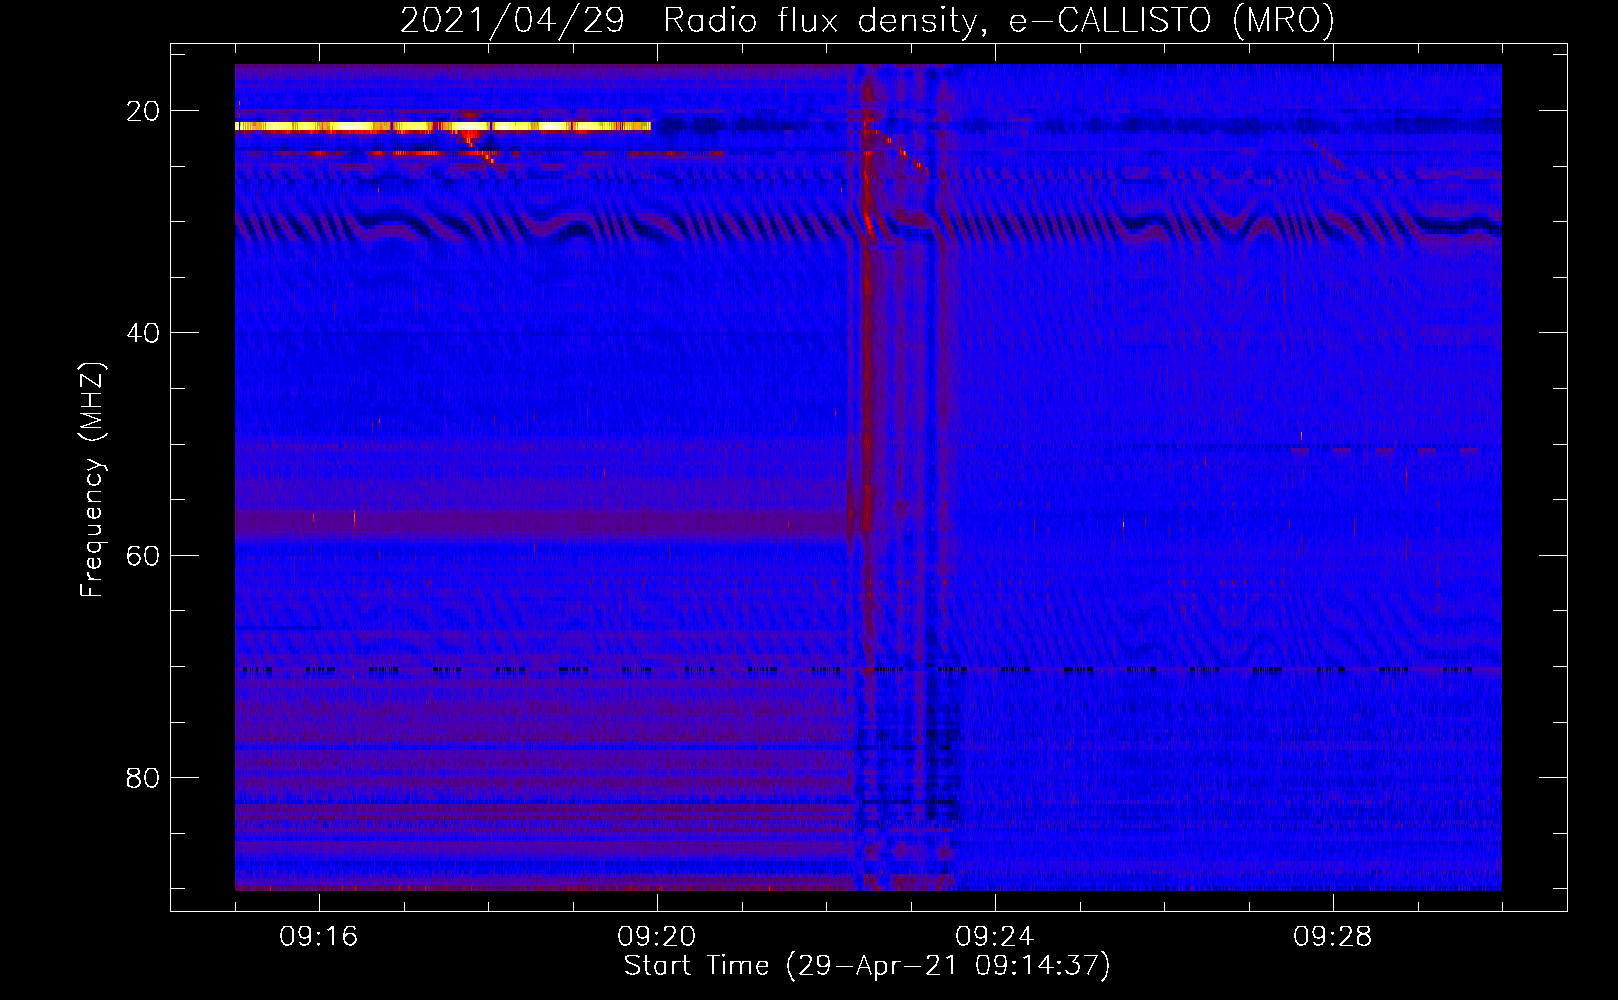Click the '60' frequency tick label
Image resolution: width=1618 pixels, height=1000 pixels.
pyautogui.click(x=144, y=555)
